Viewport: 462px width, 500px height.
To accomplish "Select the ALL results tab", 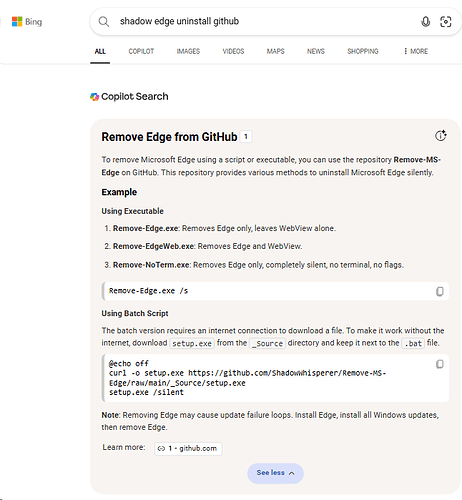I will tap(100, 51).
